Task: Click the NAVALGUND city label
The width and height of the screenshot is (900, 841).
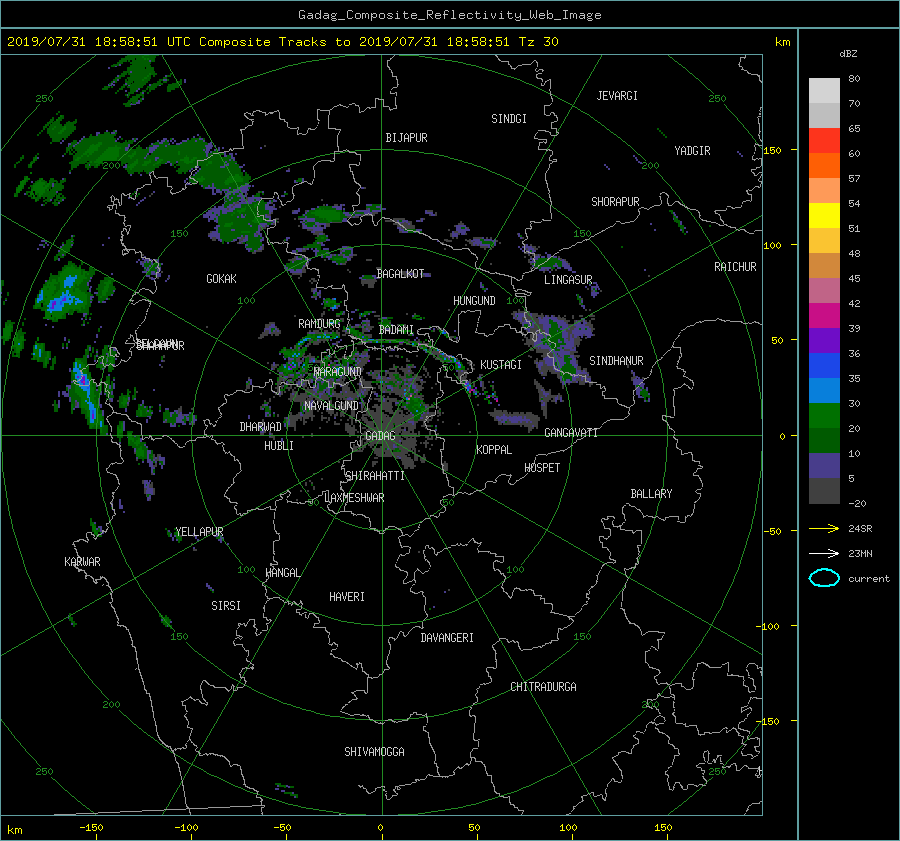Action: click(x=332, y=406)
